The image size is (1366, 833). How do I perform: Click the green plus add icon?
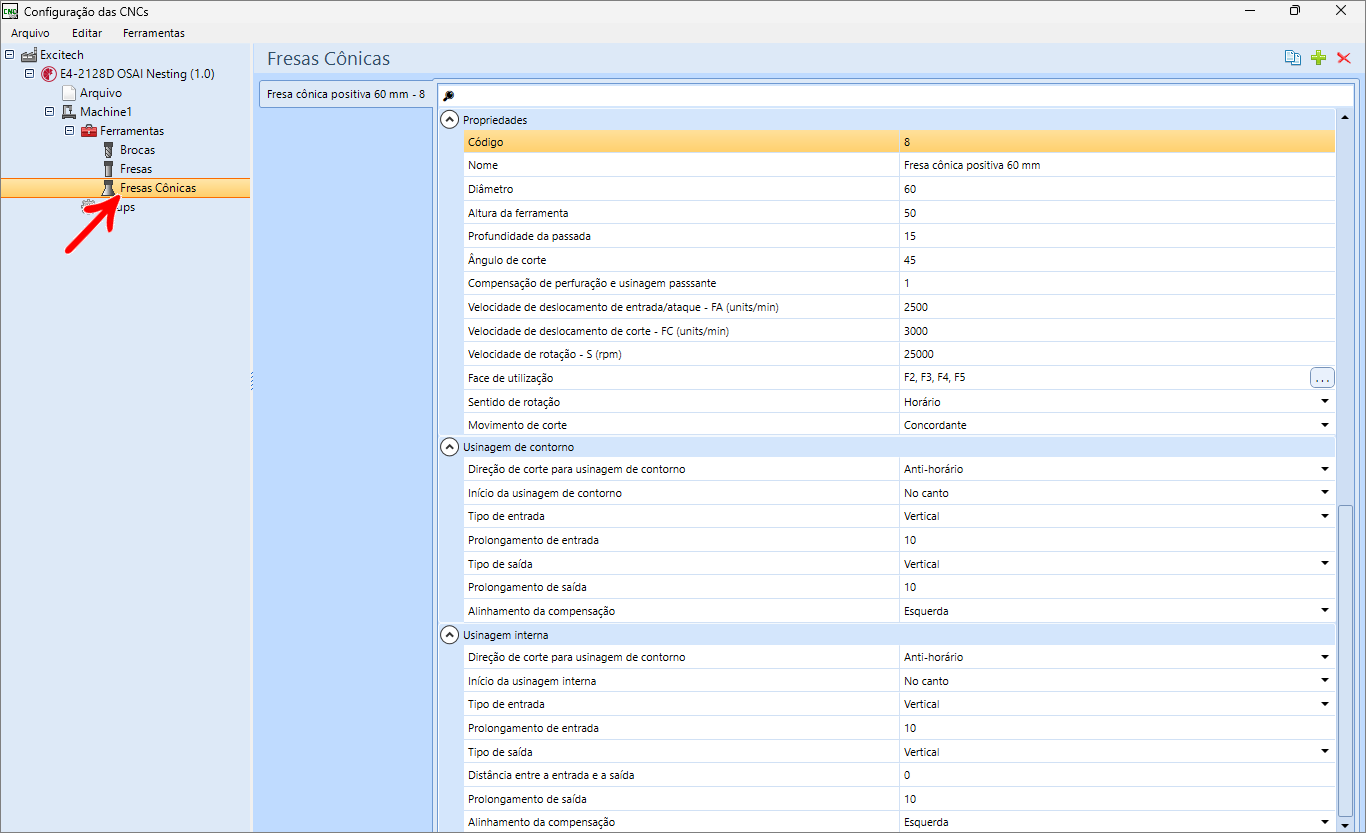[1319, 58]
